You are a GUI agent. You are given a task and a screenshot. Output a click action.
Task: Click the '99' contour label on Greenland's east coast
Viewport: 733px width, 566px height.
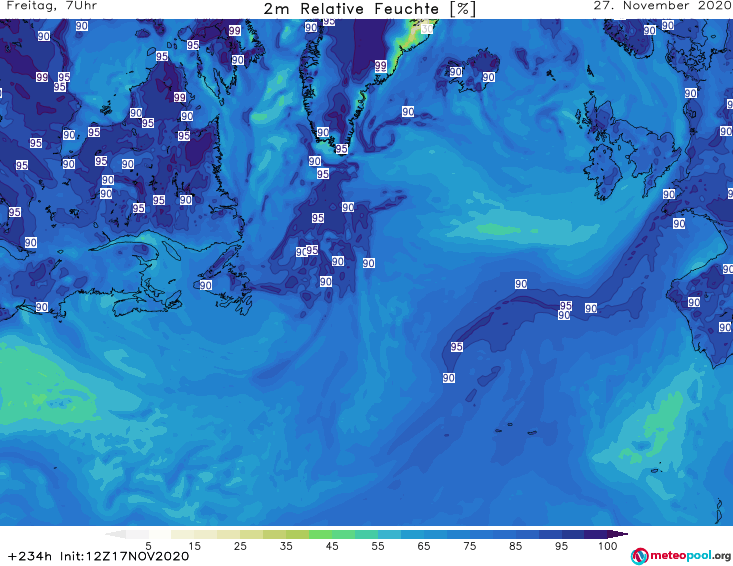(x=381, y=66)
